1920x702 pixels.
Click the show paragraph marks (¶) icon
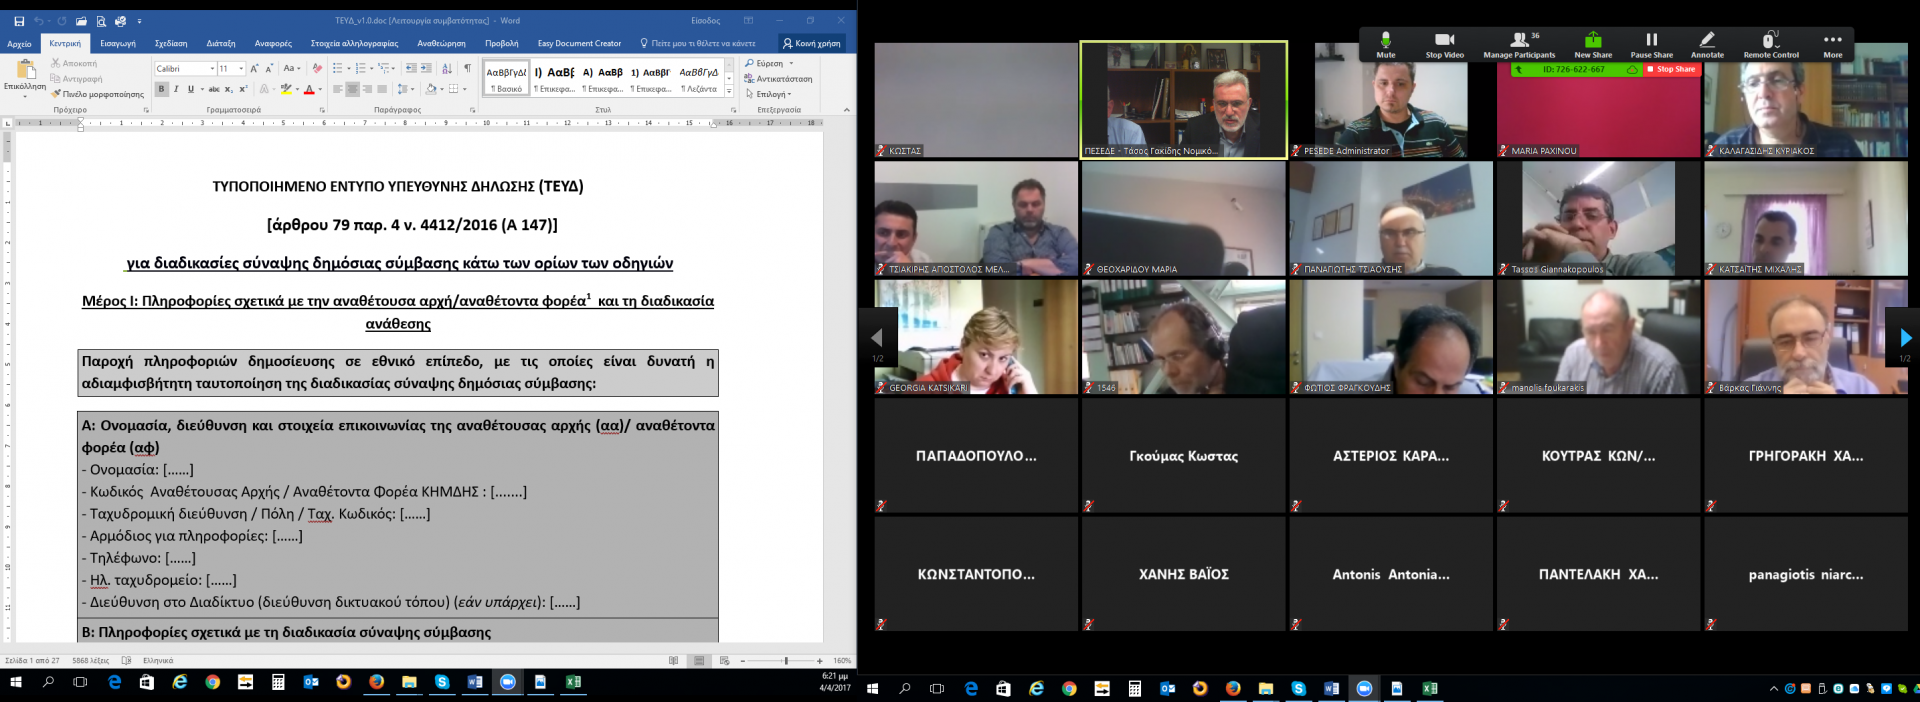point(467,68)
